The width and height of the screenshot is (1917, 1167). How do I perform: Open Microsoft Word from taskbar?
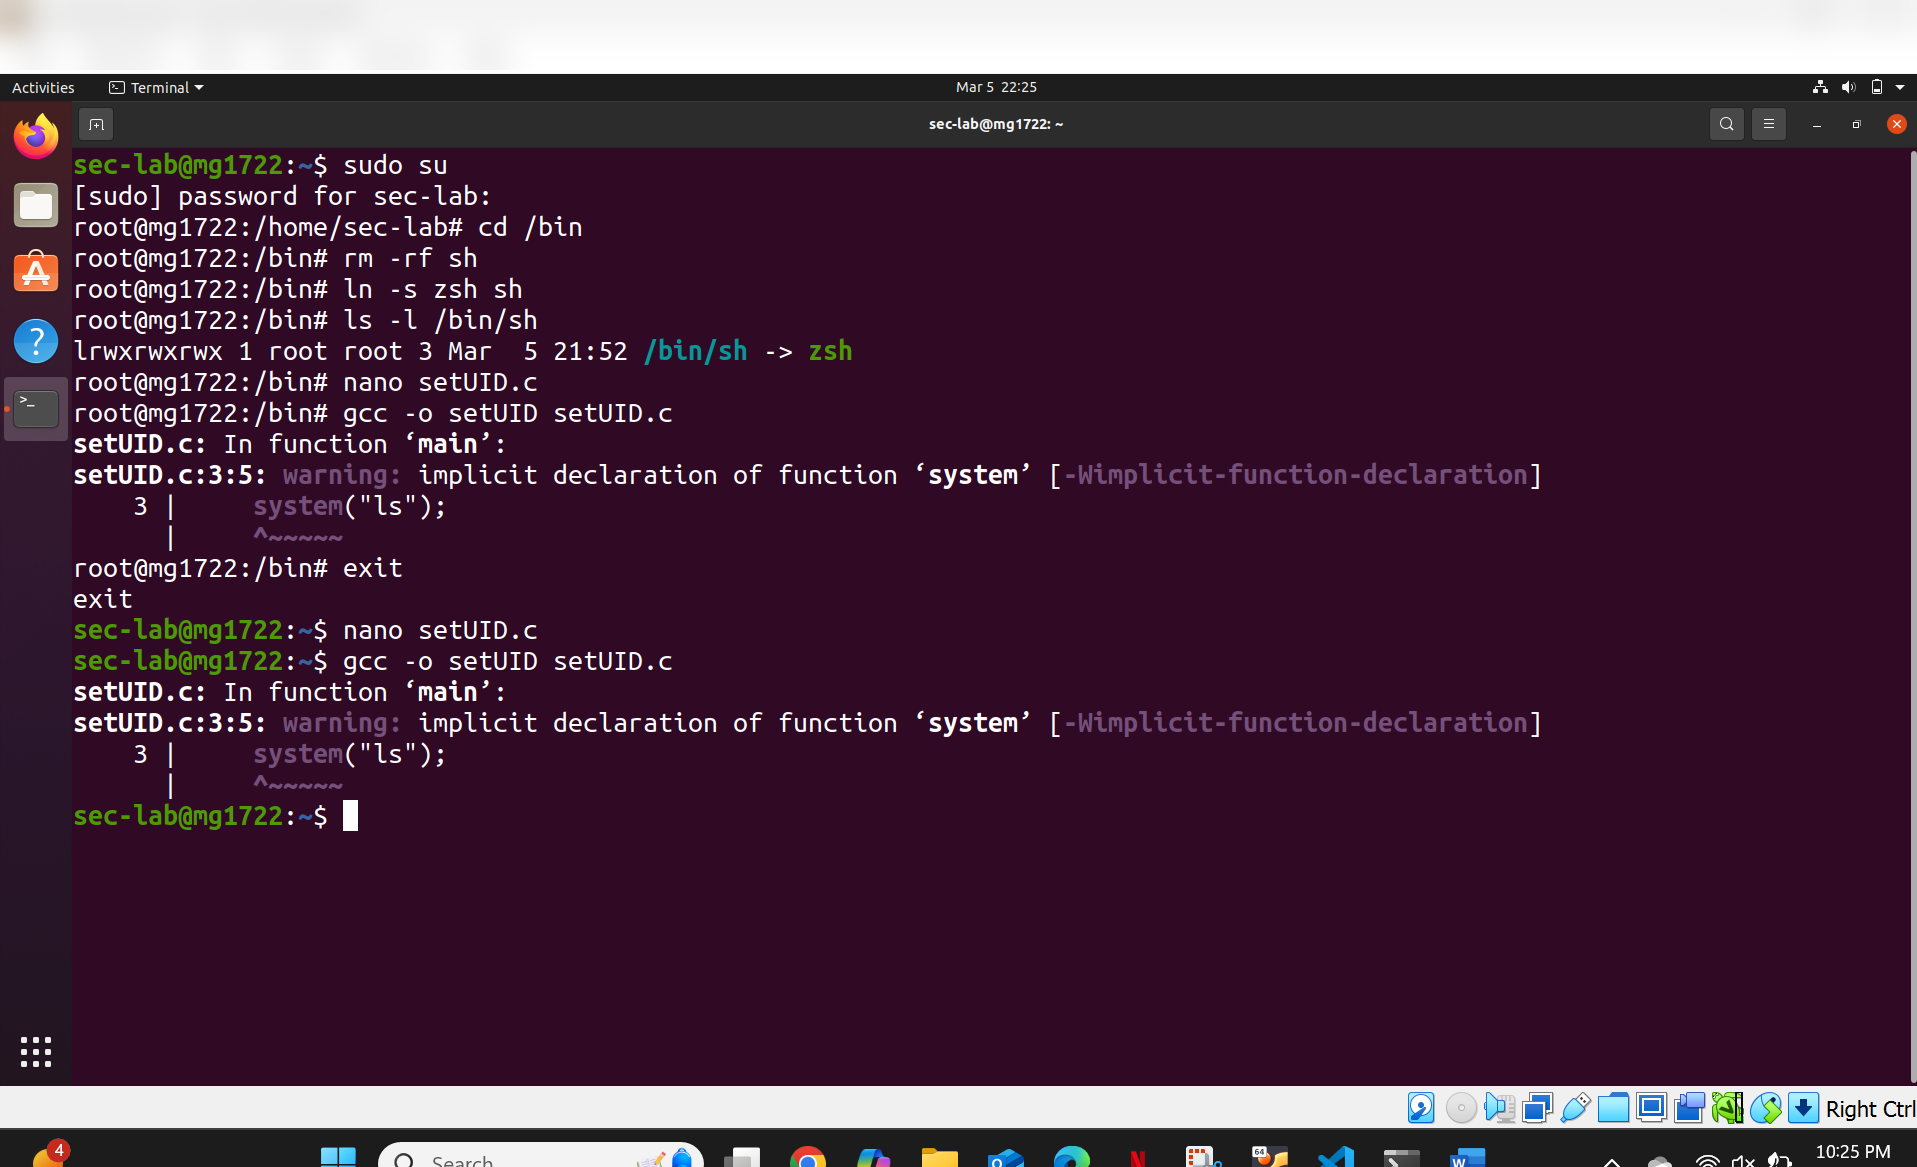click(x=1467, y=1158)
